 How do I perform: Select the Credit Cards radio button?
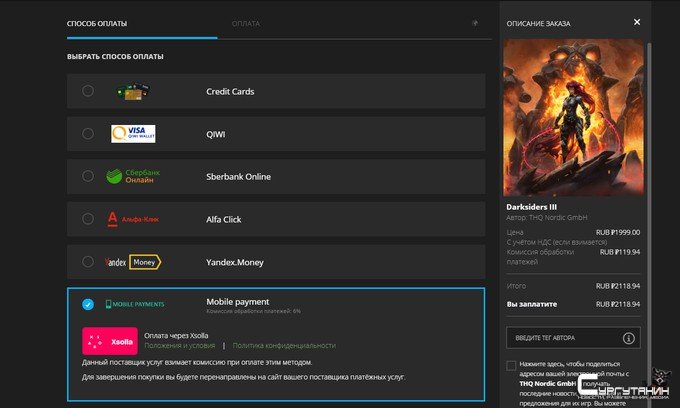[88, 91]
